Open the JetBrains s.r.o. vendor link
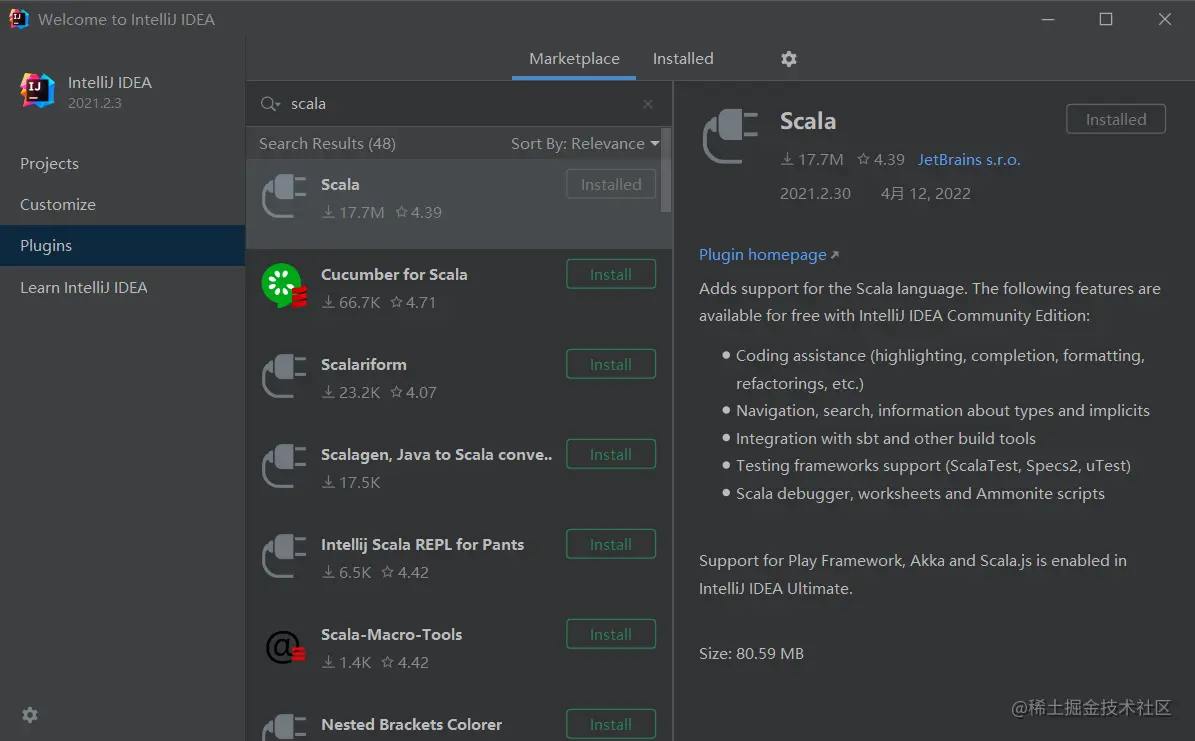1195x741 pixels. point(969,159)
